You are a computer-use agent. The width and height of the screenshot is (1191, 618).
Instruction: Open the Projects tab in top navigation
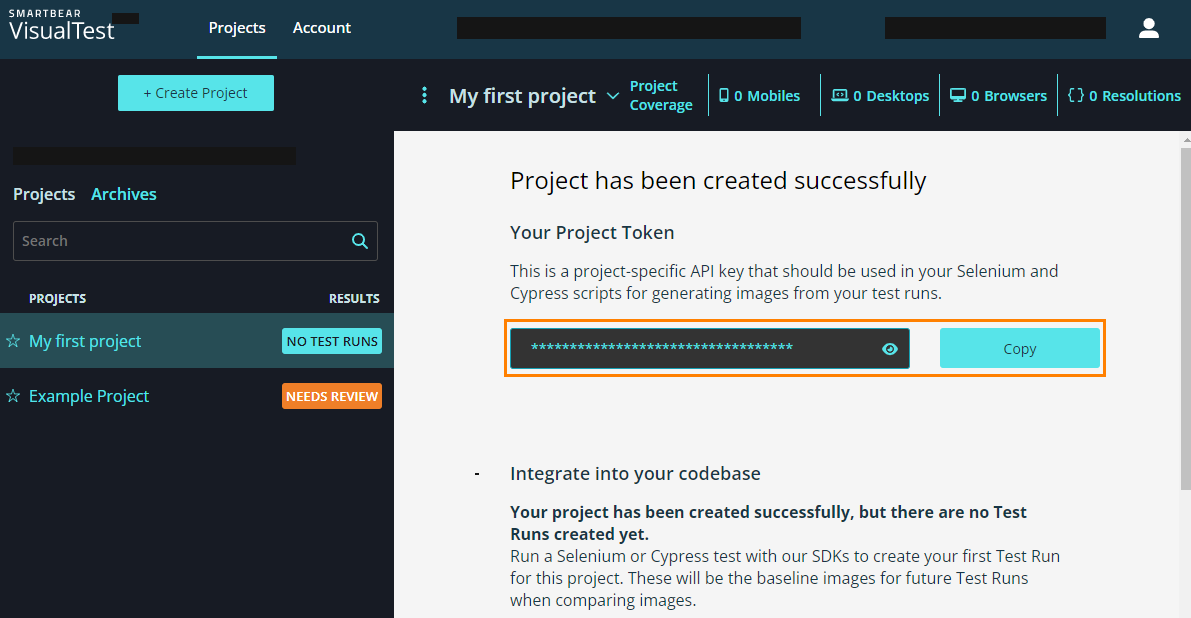coord(237,28)
